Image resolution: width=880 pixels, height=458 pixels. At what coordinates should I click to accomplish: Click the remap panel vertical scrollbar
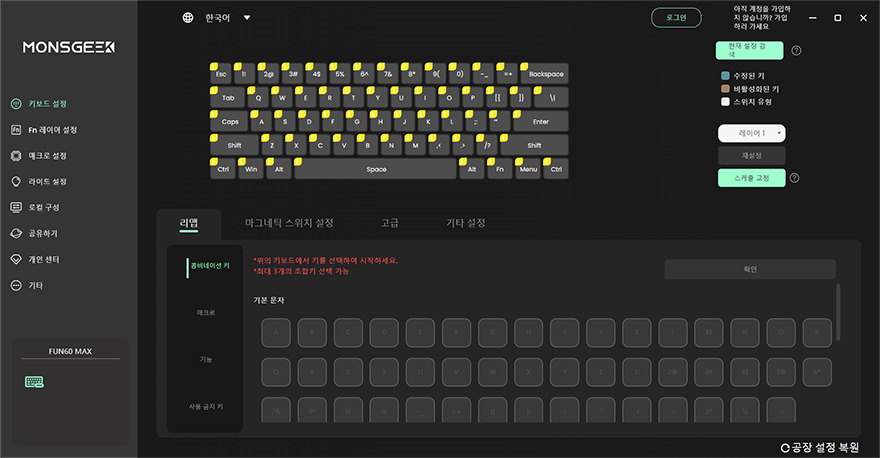click(x=838, y=312)
